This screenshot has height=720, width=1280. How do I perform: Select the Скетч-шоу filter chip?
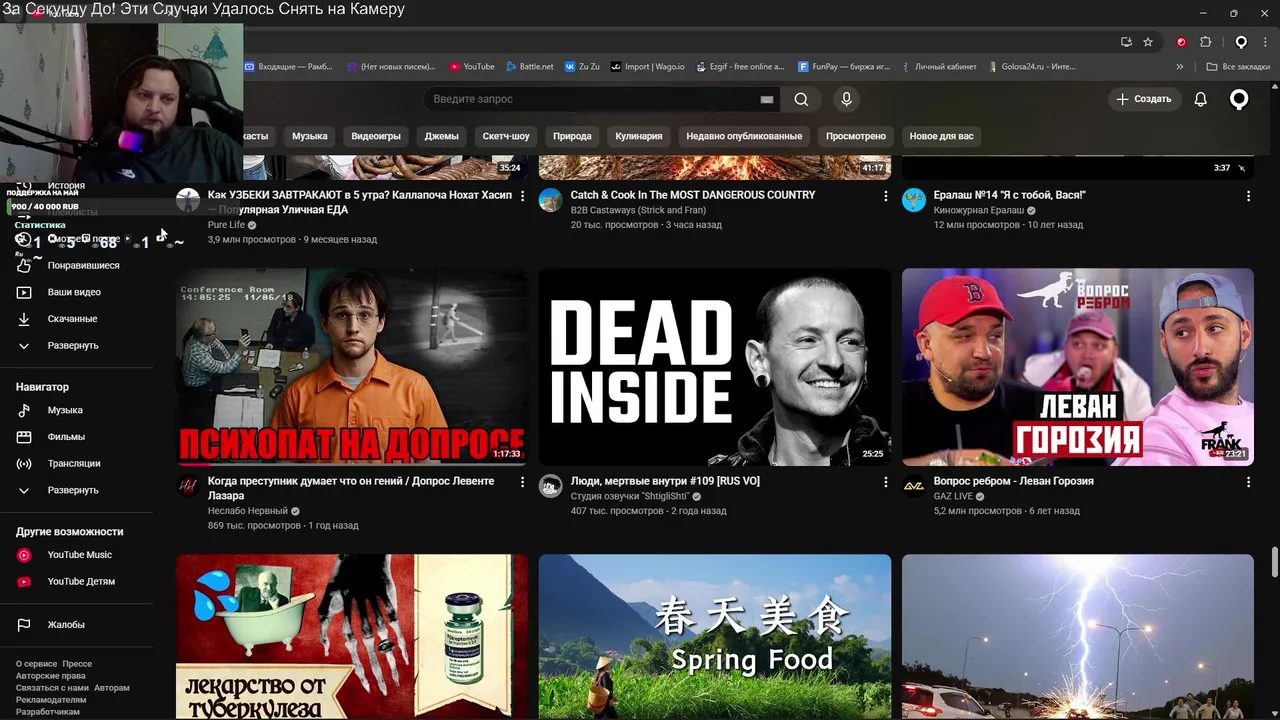[x=506, y=136]
